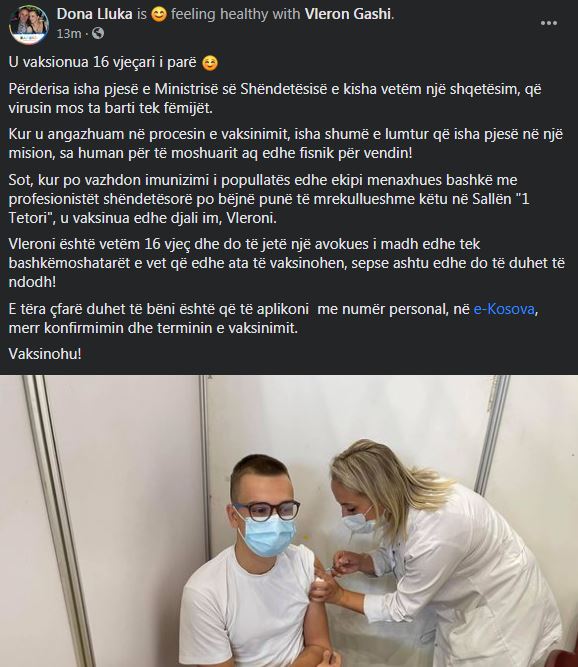Viewport: 578px width, 667px height.
Task: Click the 13m post timestamp
Action: pyautogui.click(x=69, y=33)
